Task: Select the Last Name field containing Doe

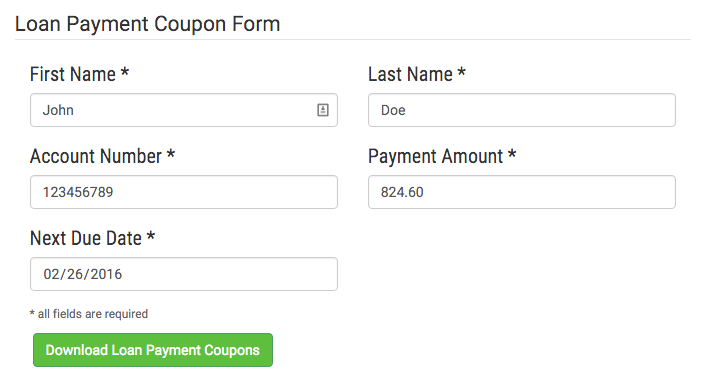Action: [x=522, y=110]
